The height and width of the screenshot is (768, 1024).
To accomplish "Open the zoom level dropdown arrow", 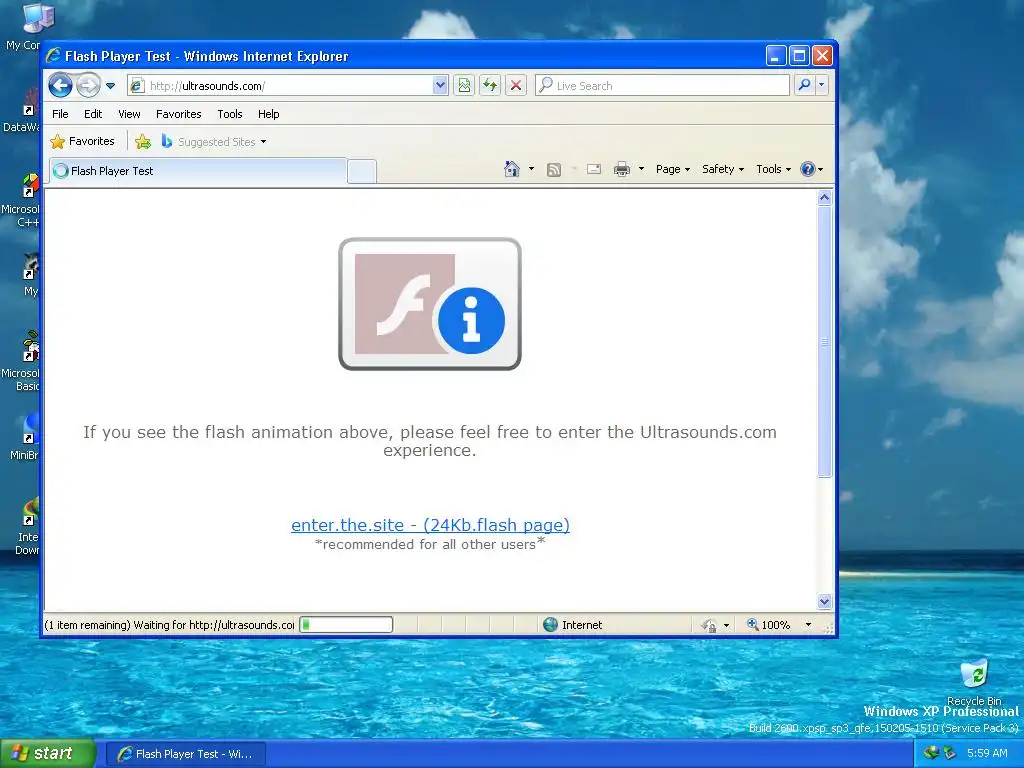I will pyautogui.click(x=808, y=625).
